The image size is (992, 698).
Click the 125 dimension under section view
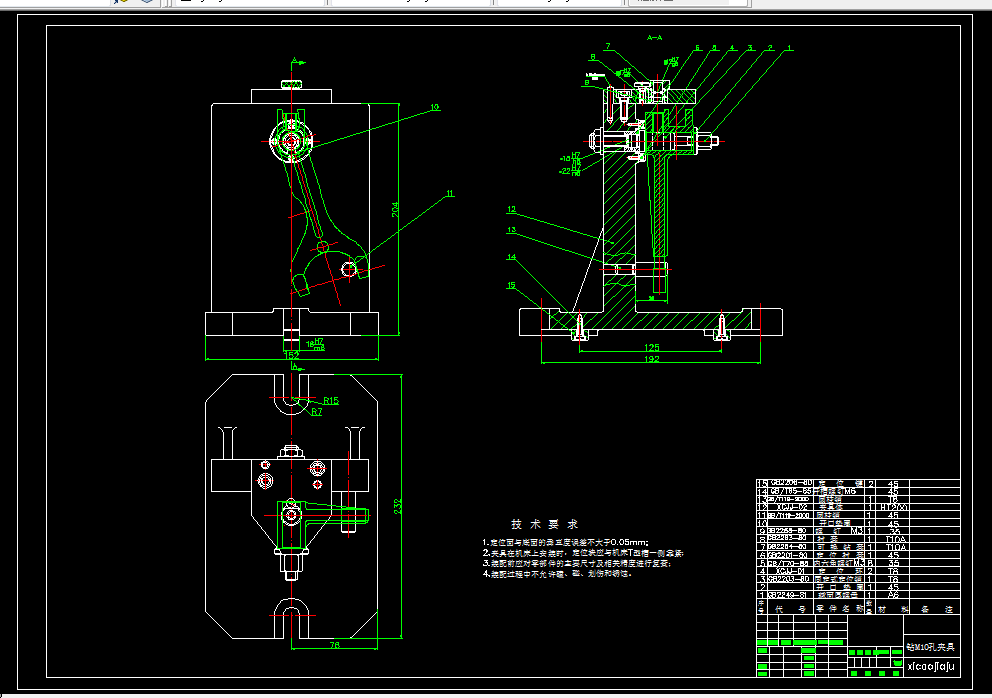tap(652, 347)
